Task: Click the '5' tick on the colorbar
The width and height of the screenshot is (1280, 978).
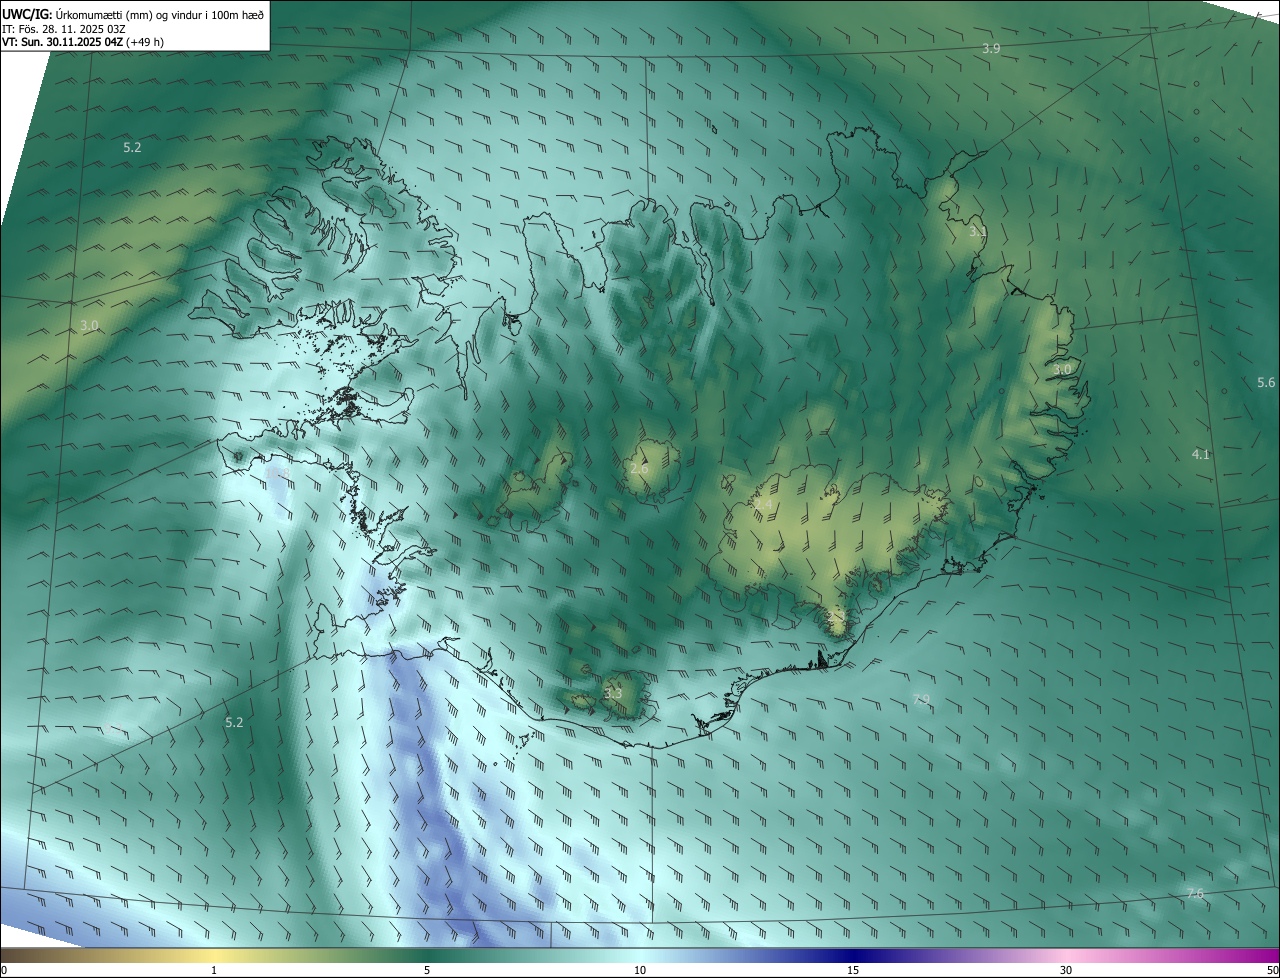Action: click(427, 970)
